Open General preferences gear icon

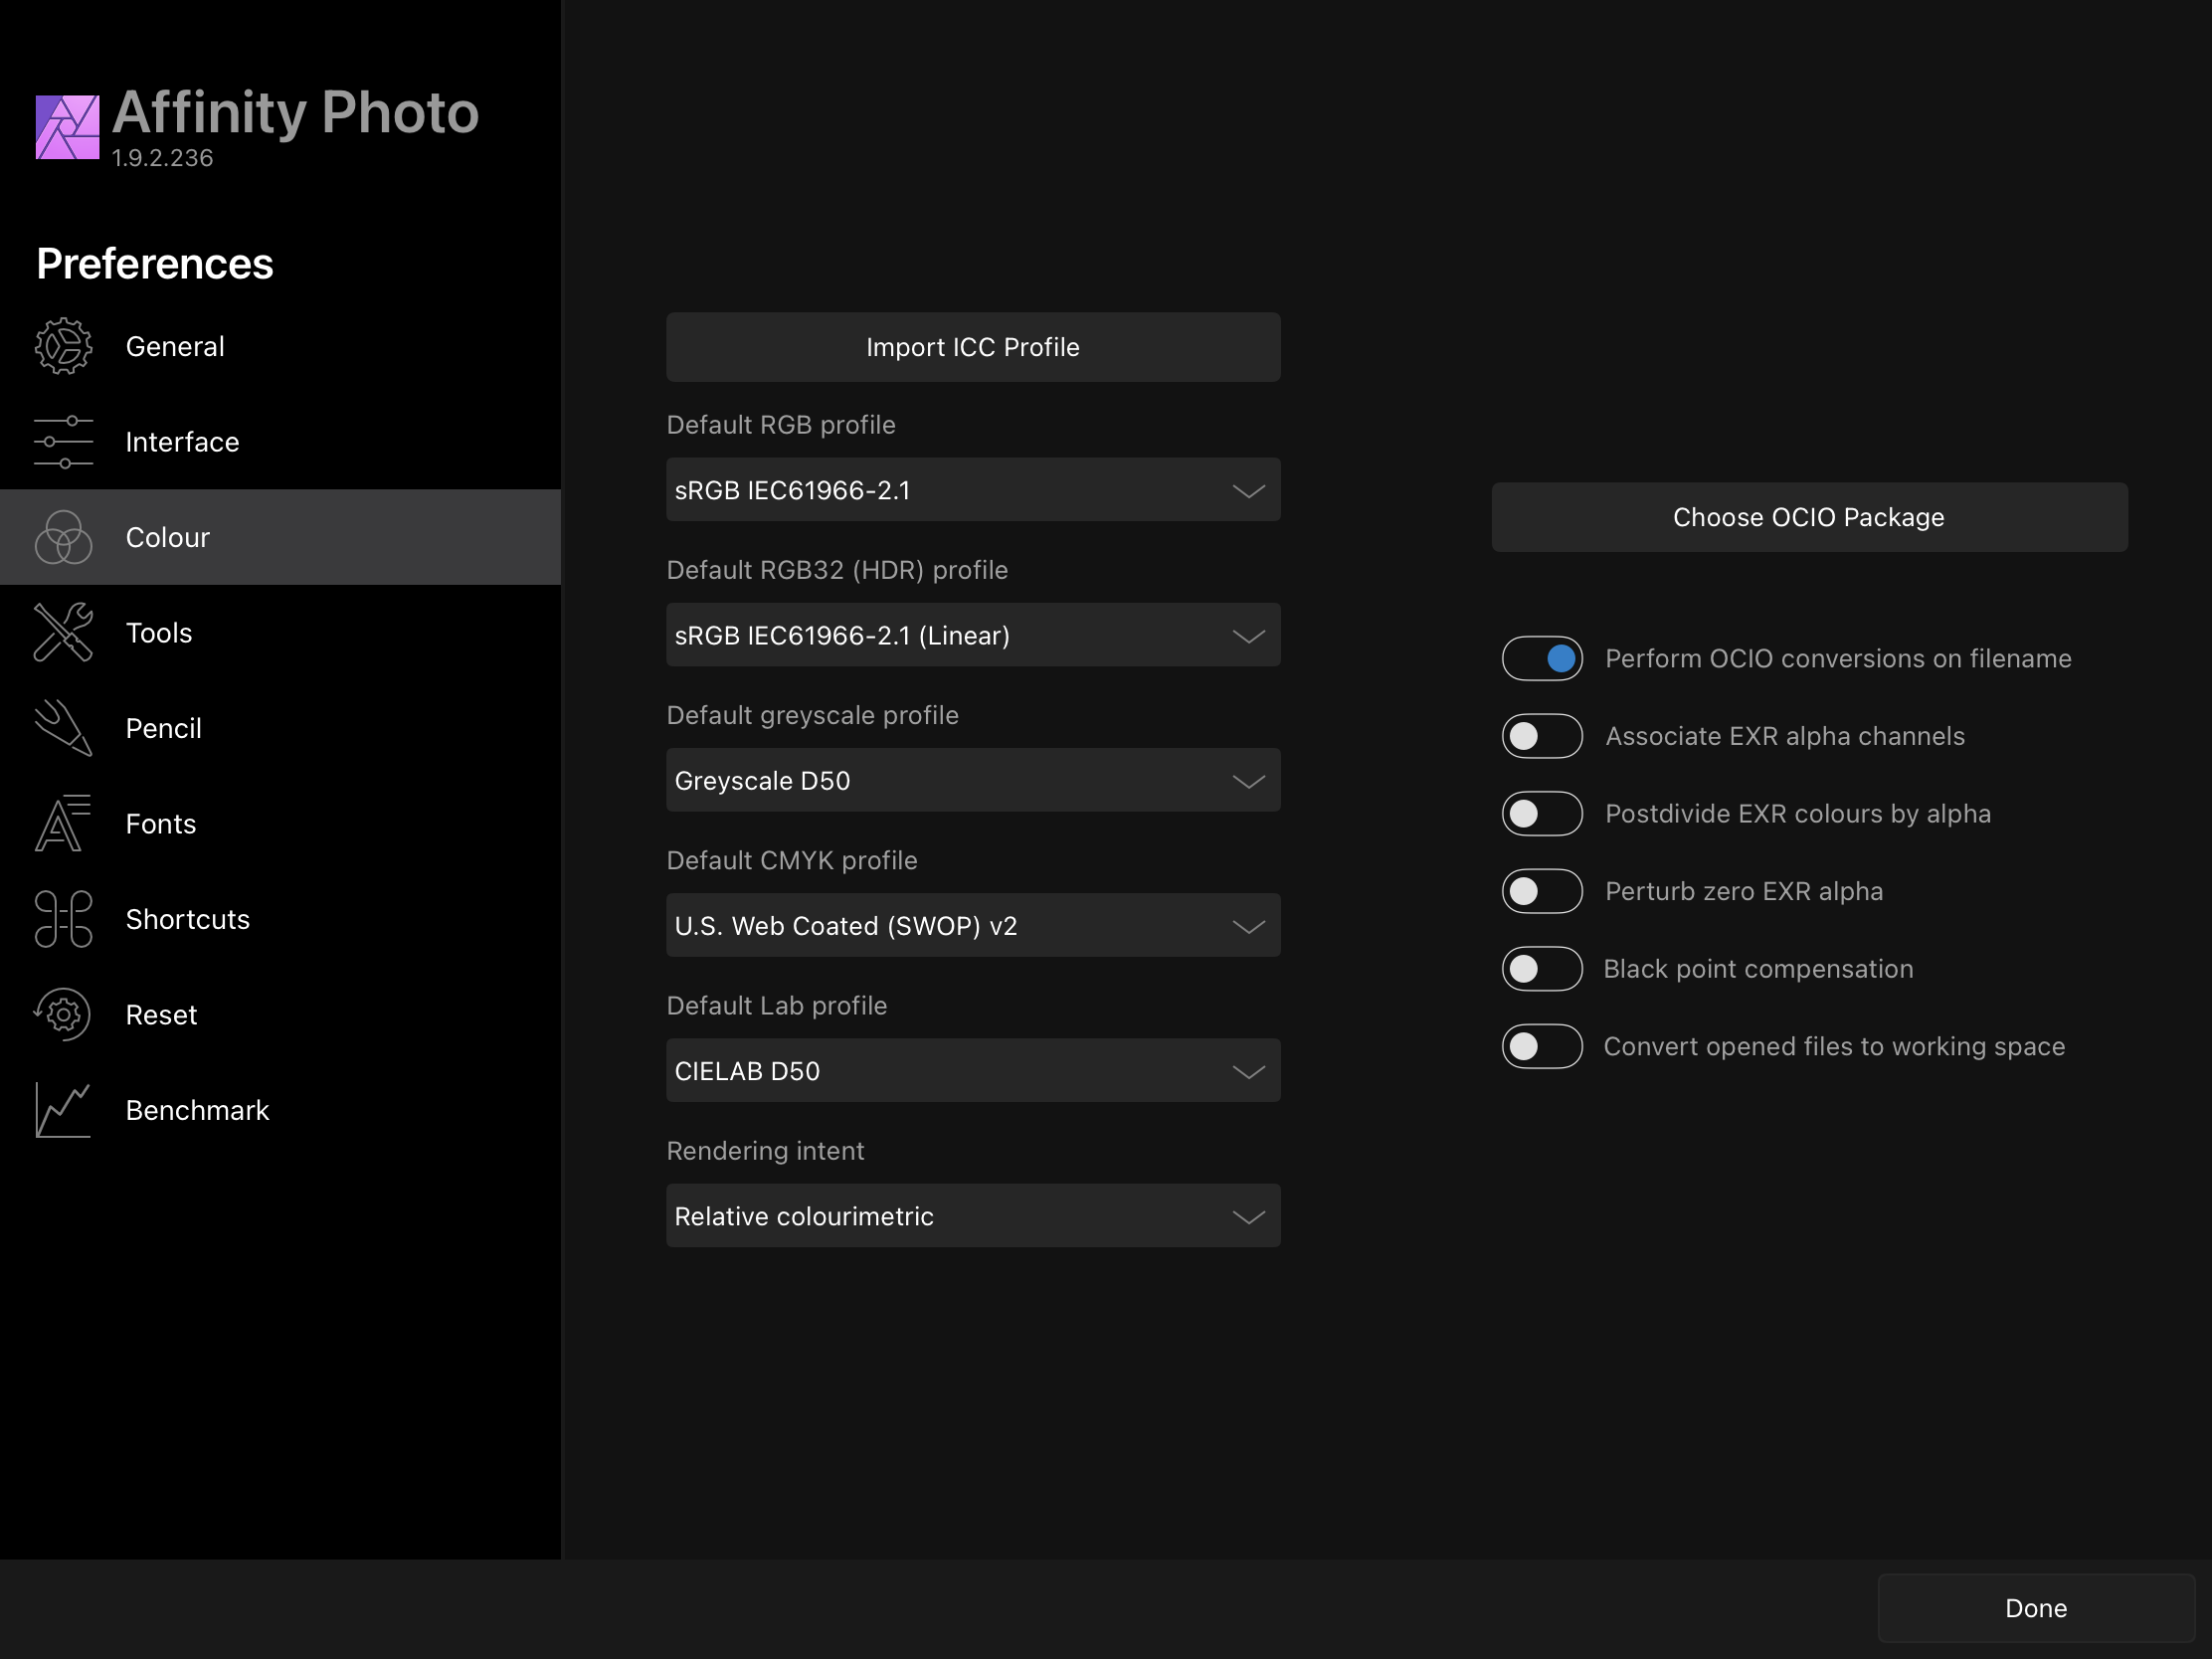[x=63, y=346]
